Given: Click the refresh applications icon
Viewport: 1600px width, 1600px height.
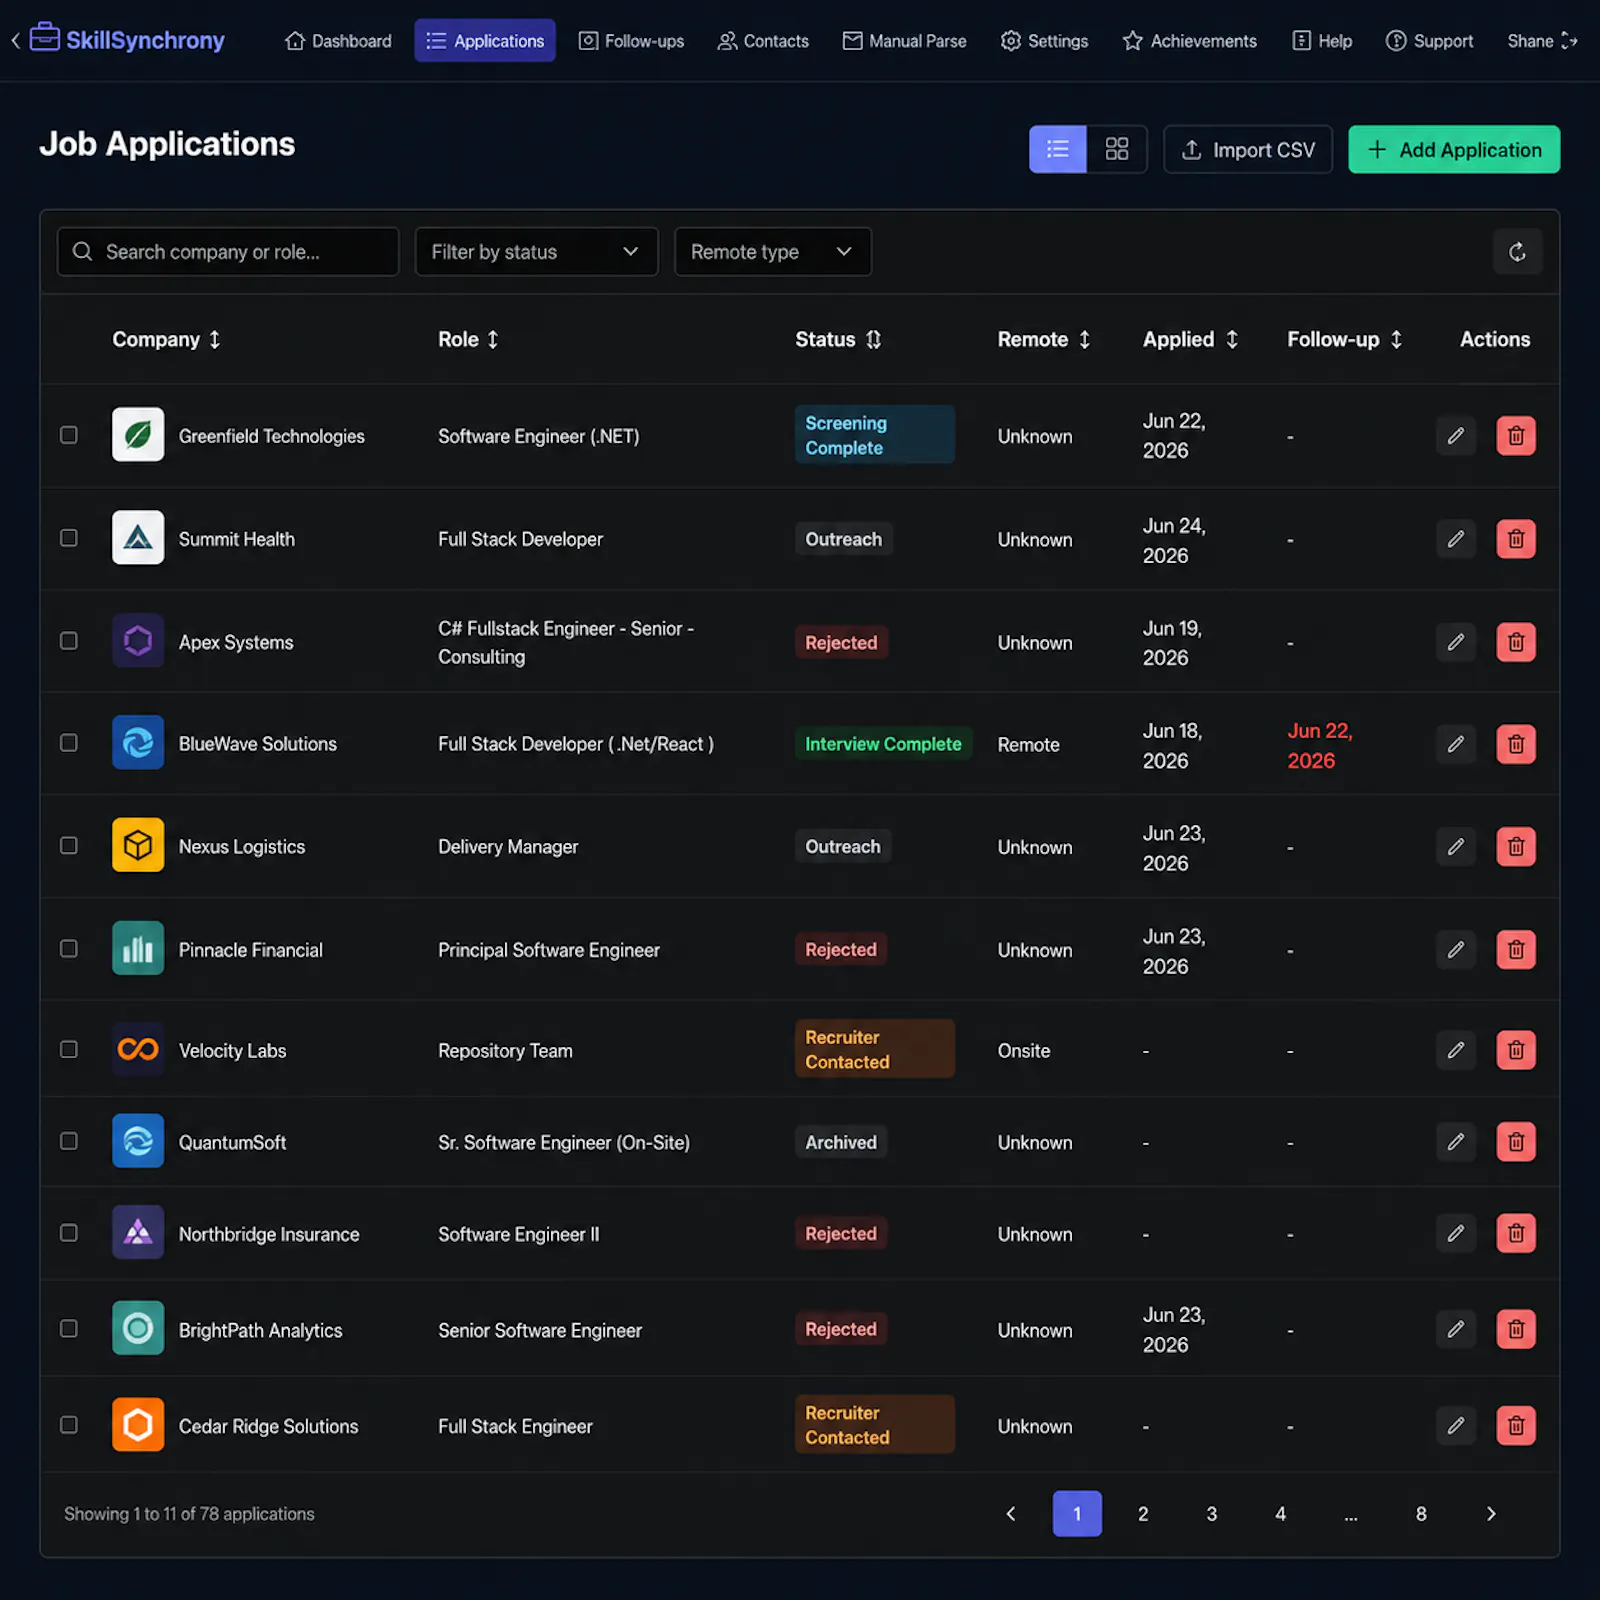Looking at the screenshot, I should tap(1517, 252).
